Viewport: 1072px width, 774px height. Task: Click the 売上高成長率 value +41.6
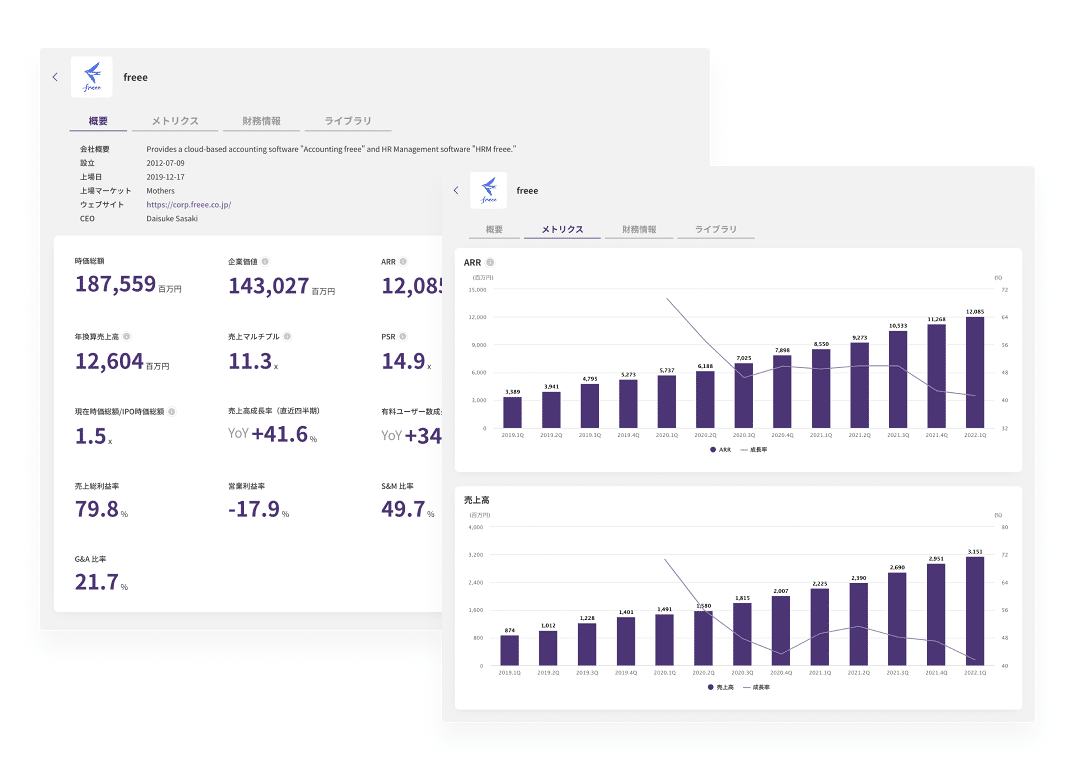pos(280,434)
